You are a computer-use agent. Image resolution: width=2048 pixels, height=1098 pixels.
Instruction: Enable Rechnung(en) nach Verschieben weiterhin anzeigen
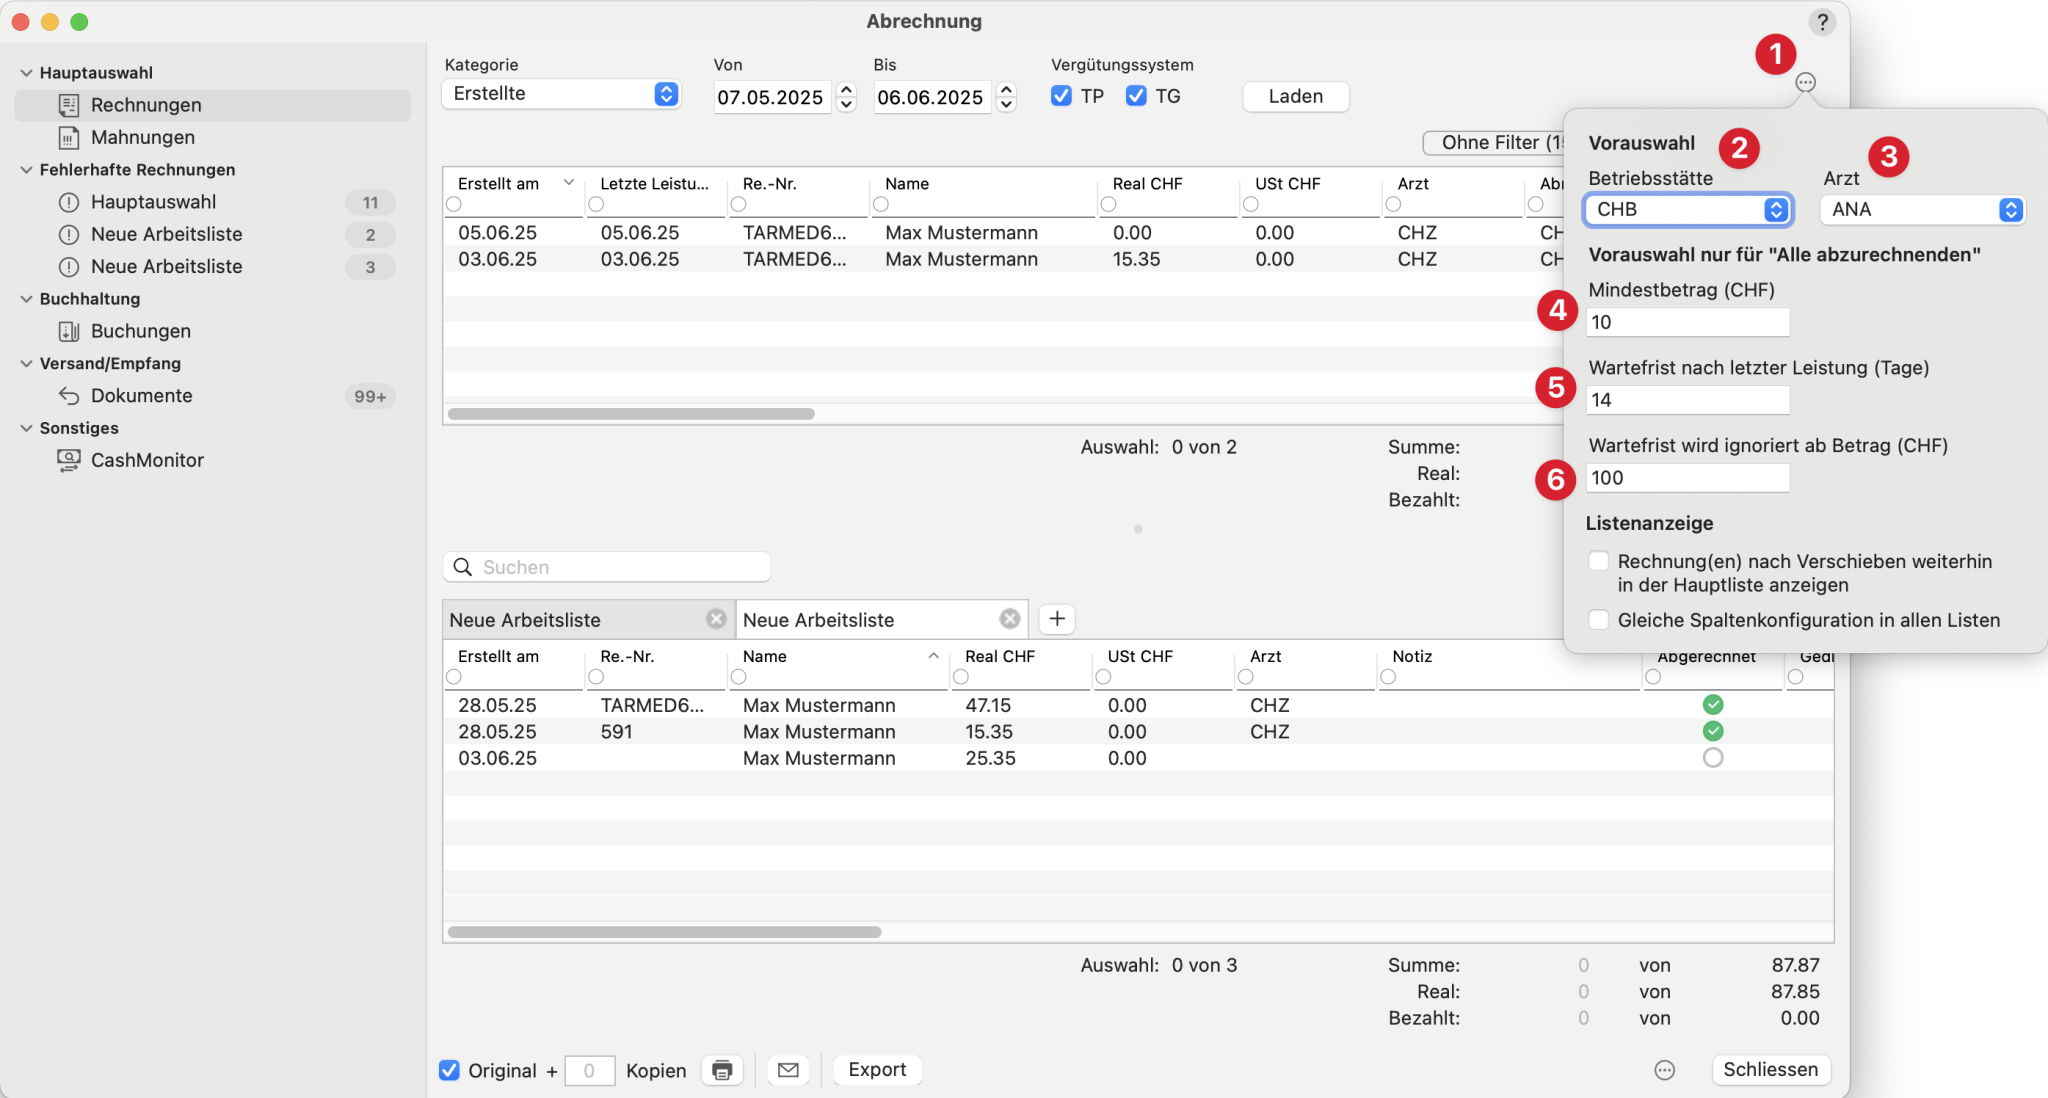tap(1599, 561)
